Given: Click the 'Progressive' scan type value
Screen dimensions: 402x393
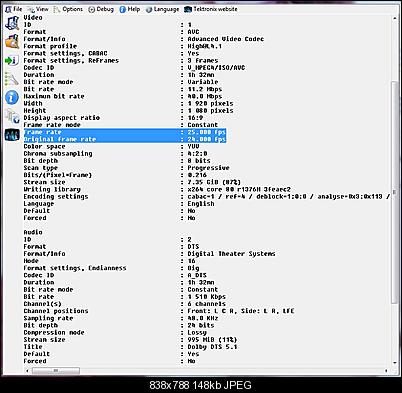Looking at the screenshot, I should coord(208,168).
